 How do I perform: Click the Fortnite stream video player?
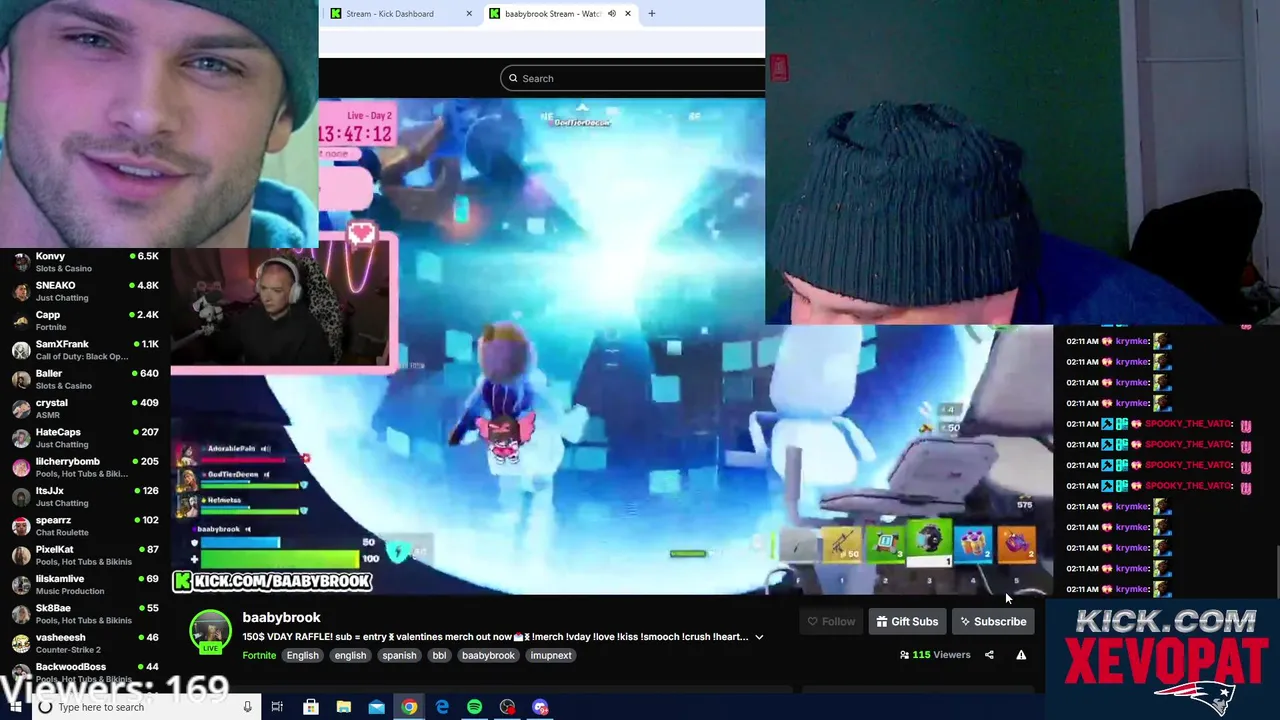[x=611, y=346]
